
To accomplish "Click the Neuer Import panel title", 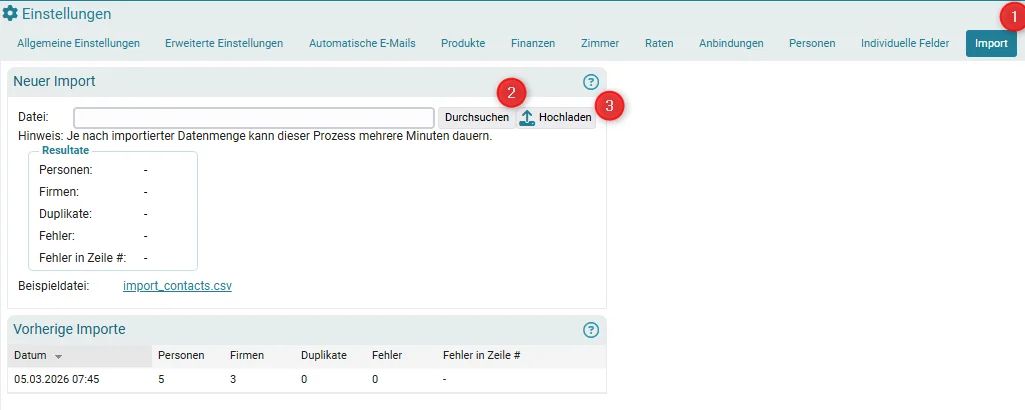I will pos(54,82).
